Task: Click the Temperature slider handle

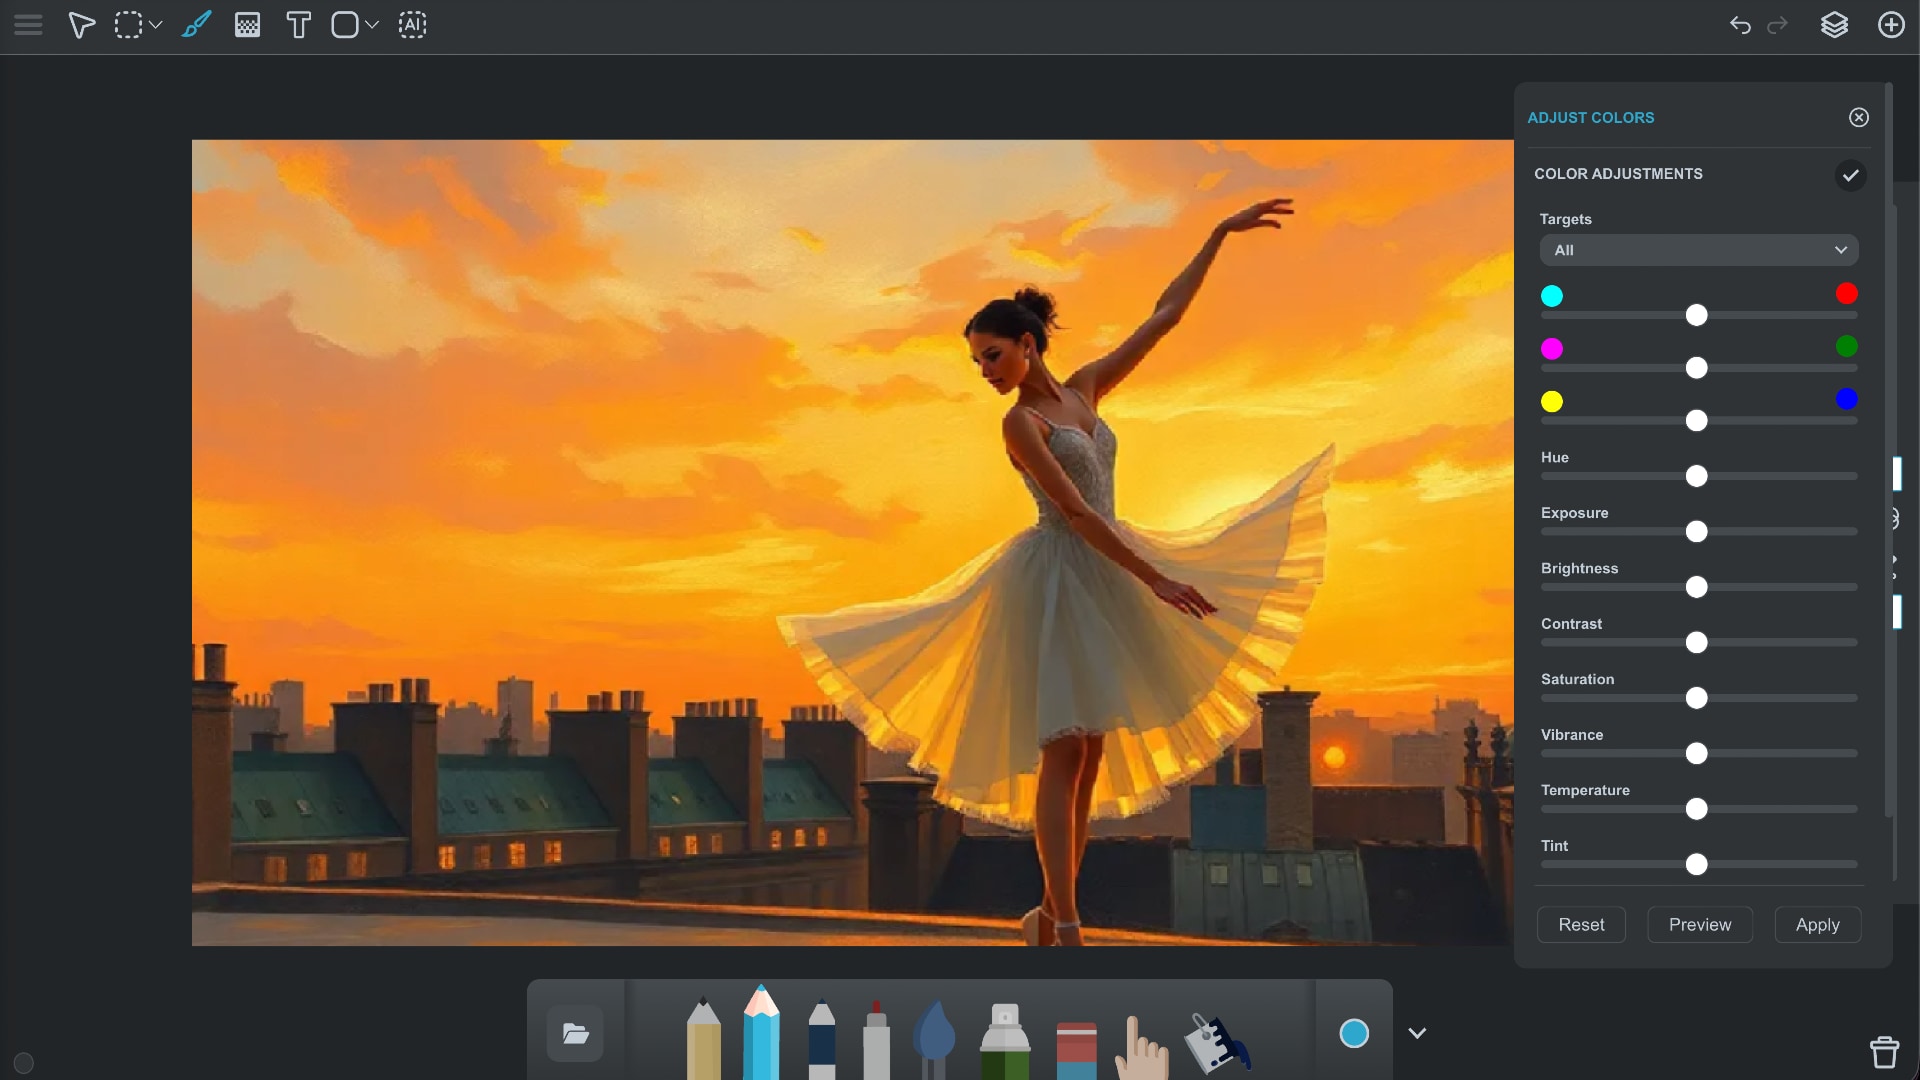Action: [x=1697, y=810]
